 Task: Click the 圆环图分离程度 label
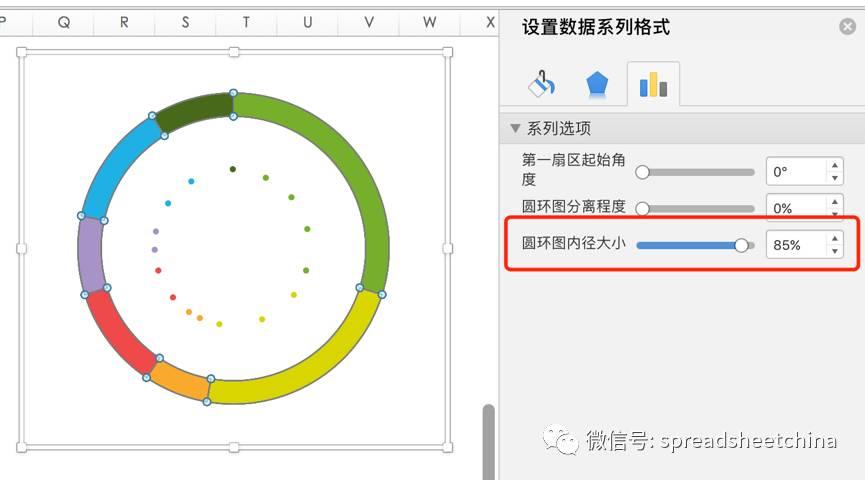(574, 206)
